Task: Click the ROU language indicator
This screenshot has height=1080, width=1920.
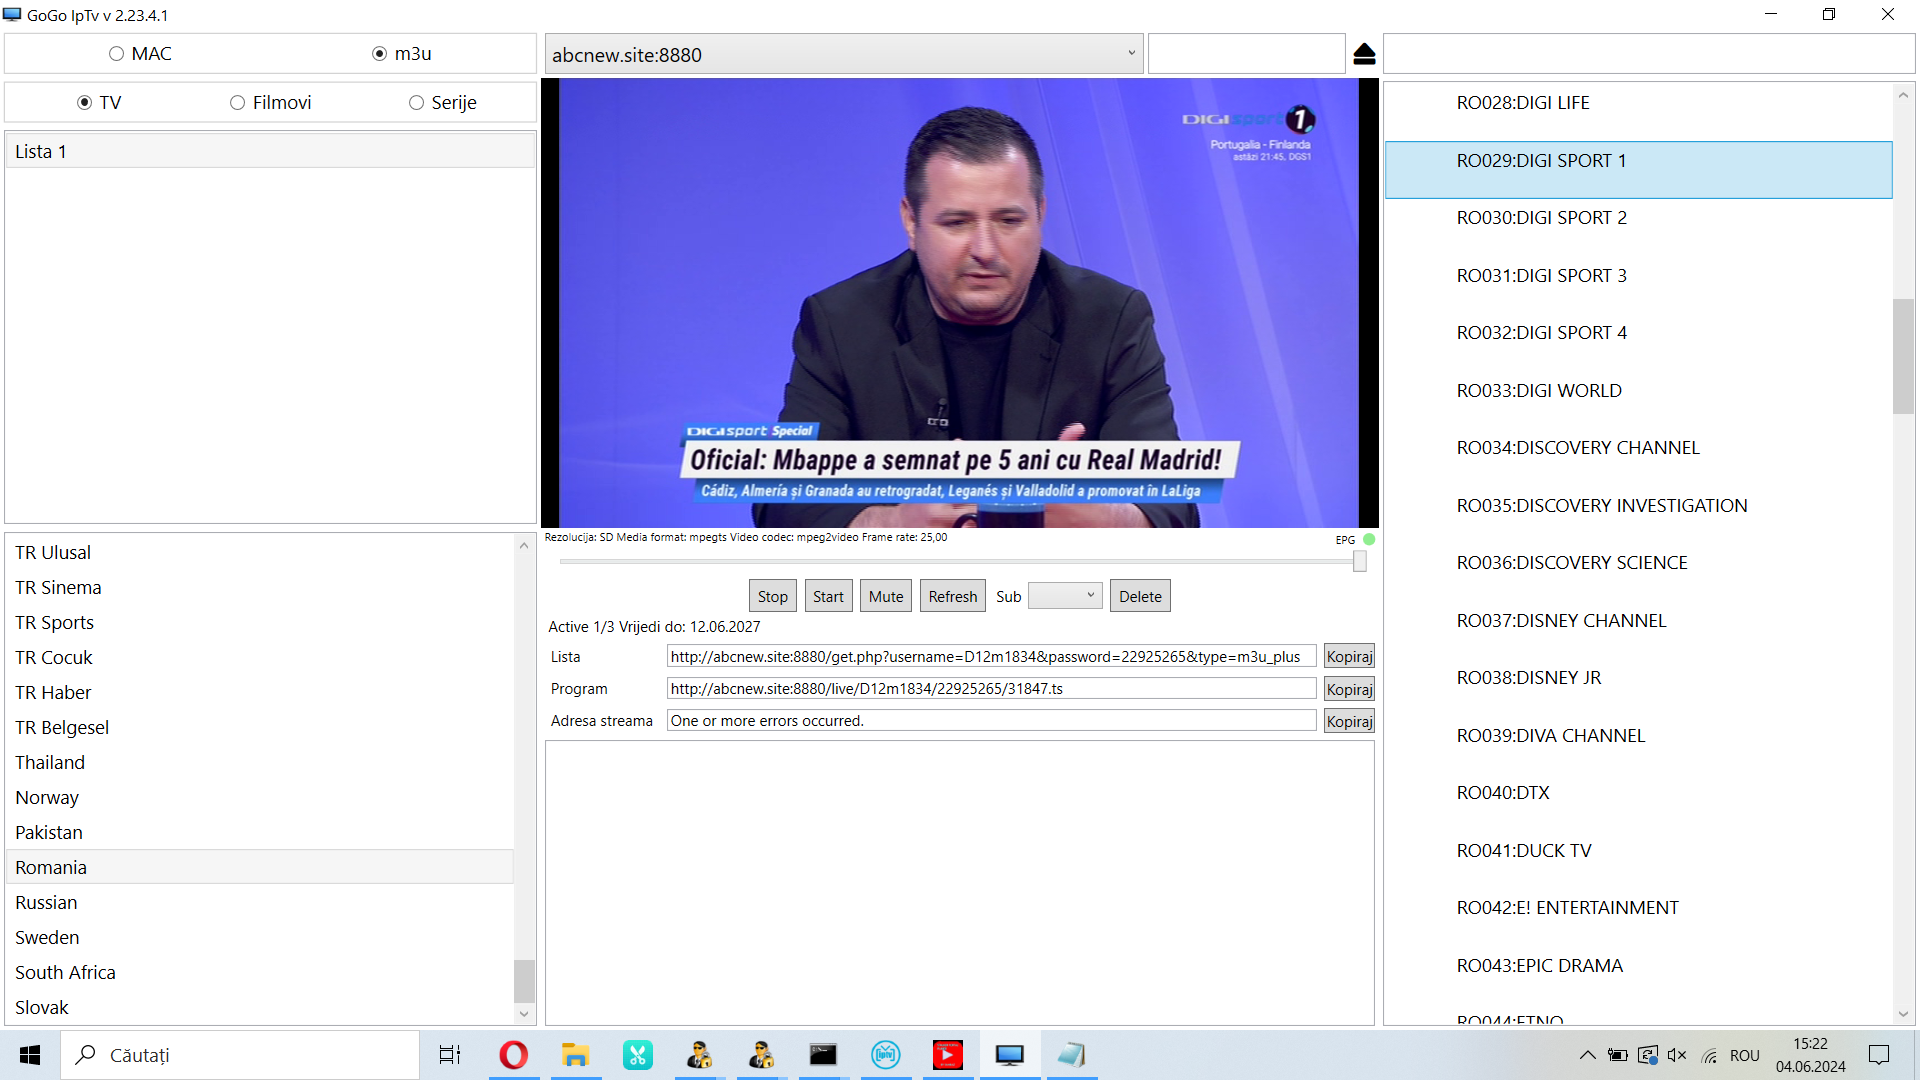Action: click(1744, 1055)
